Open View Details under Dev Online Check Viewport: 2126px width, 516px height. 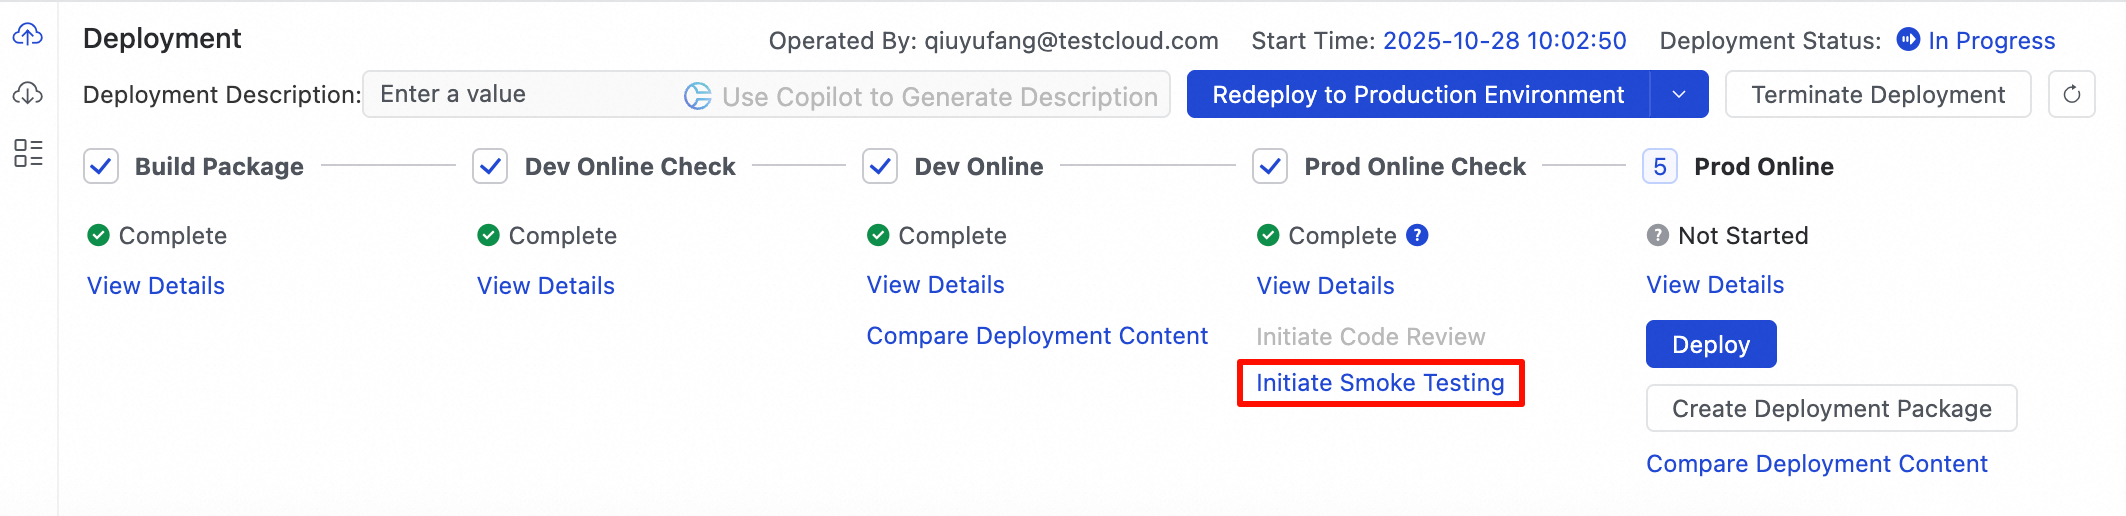coord(546,286)
